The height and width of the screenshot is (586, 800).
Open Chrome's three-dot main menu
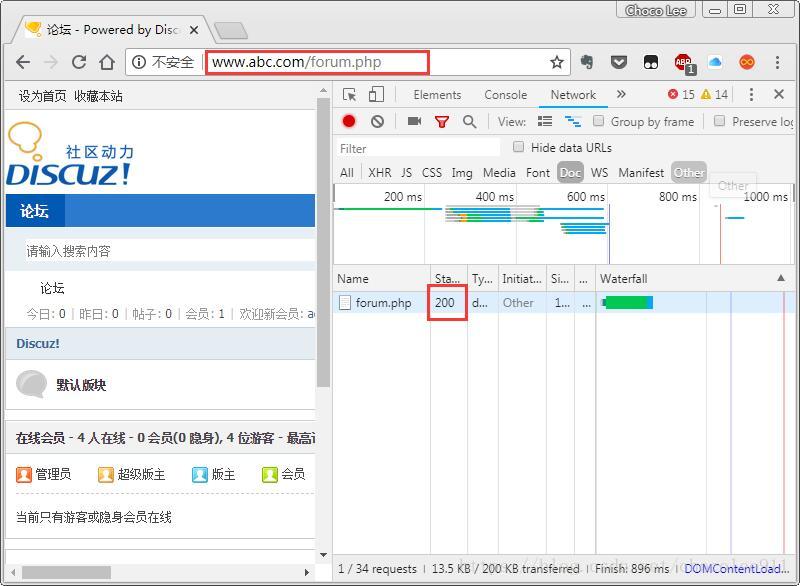click(778, 62)
